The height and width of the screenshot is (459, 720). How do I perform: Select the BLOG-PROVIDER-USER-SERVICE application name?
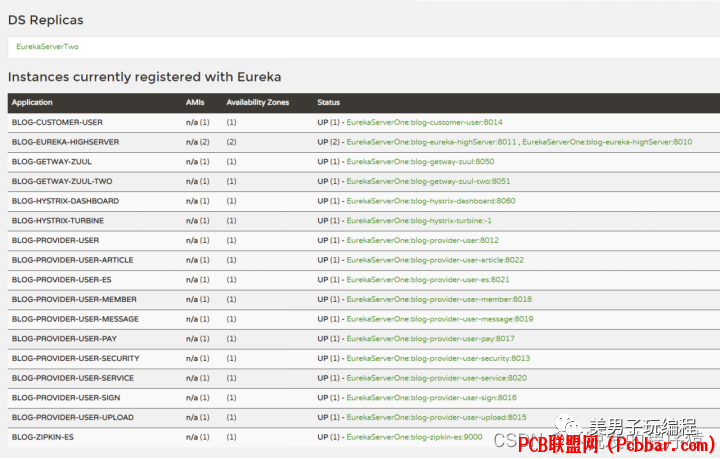pyautogui.click(x=73, y=378)
